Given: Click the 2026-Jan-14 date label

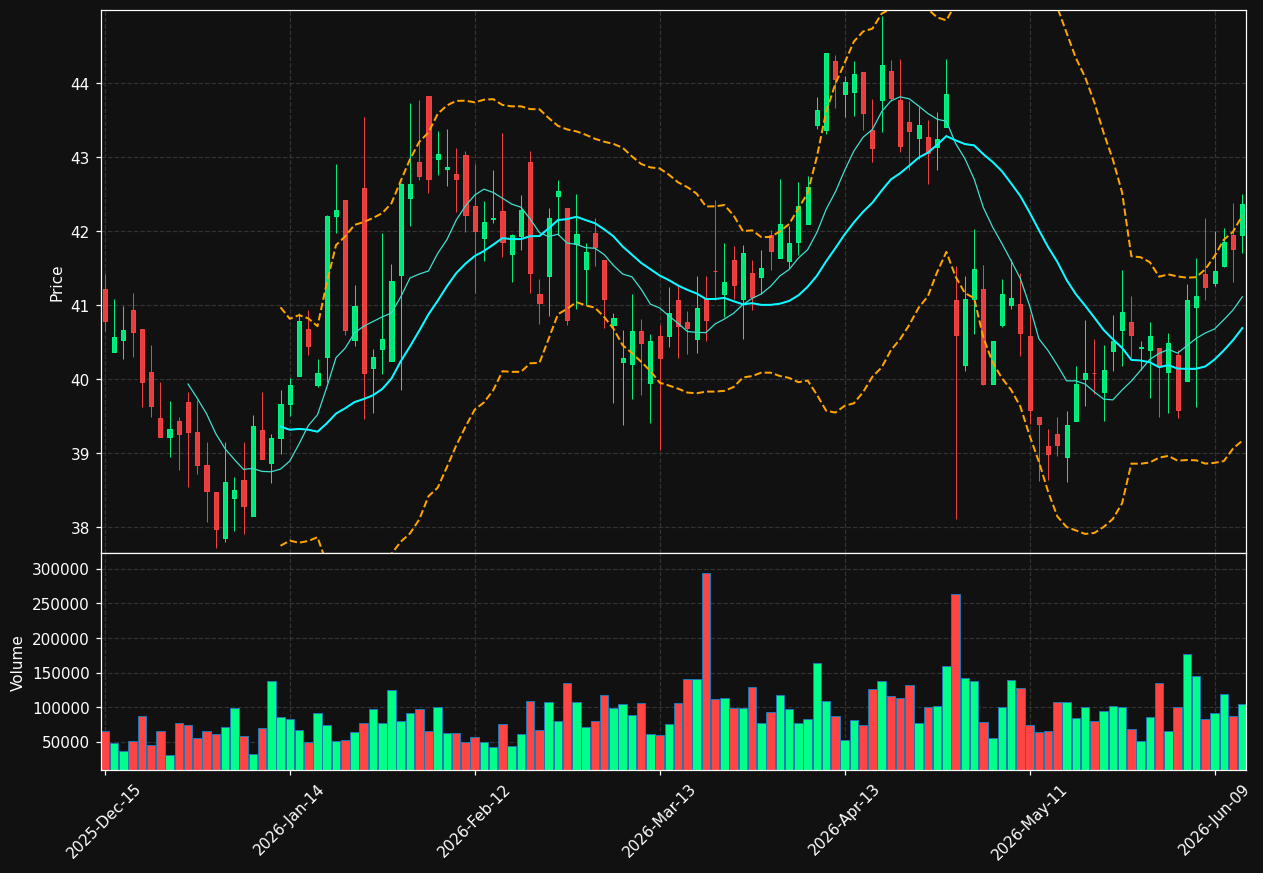Looking at the screenshot, I should (x=289, y=822).
